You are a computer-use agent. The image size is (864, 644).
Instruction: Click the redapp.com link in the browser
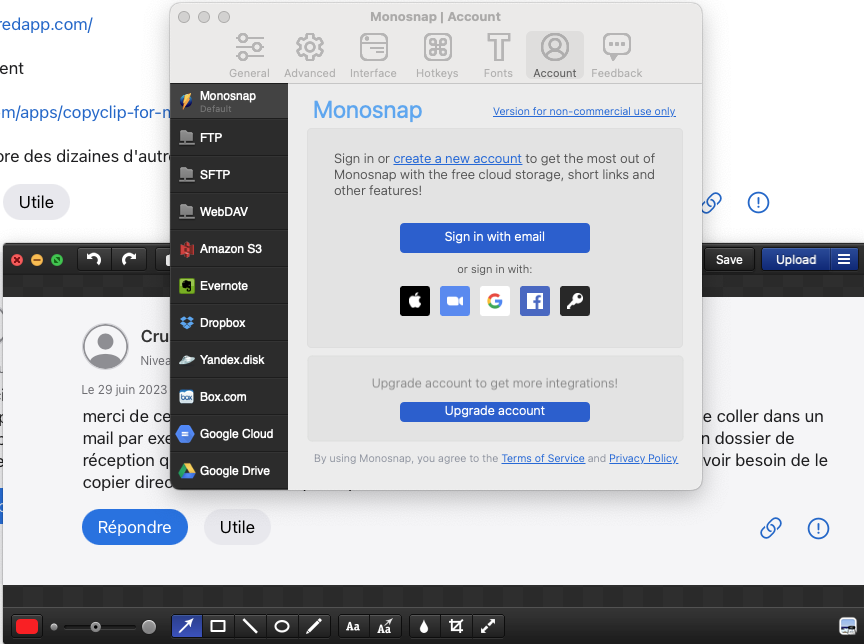pos(46,24)
